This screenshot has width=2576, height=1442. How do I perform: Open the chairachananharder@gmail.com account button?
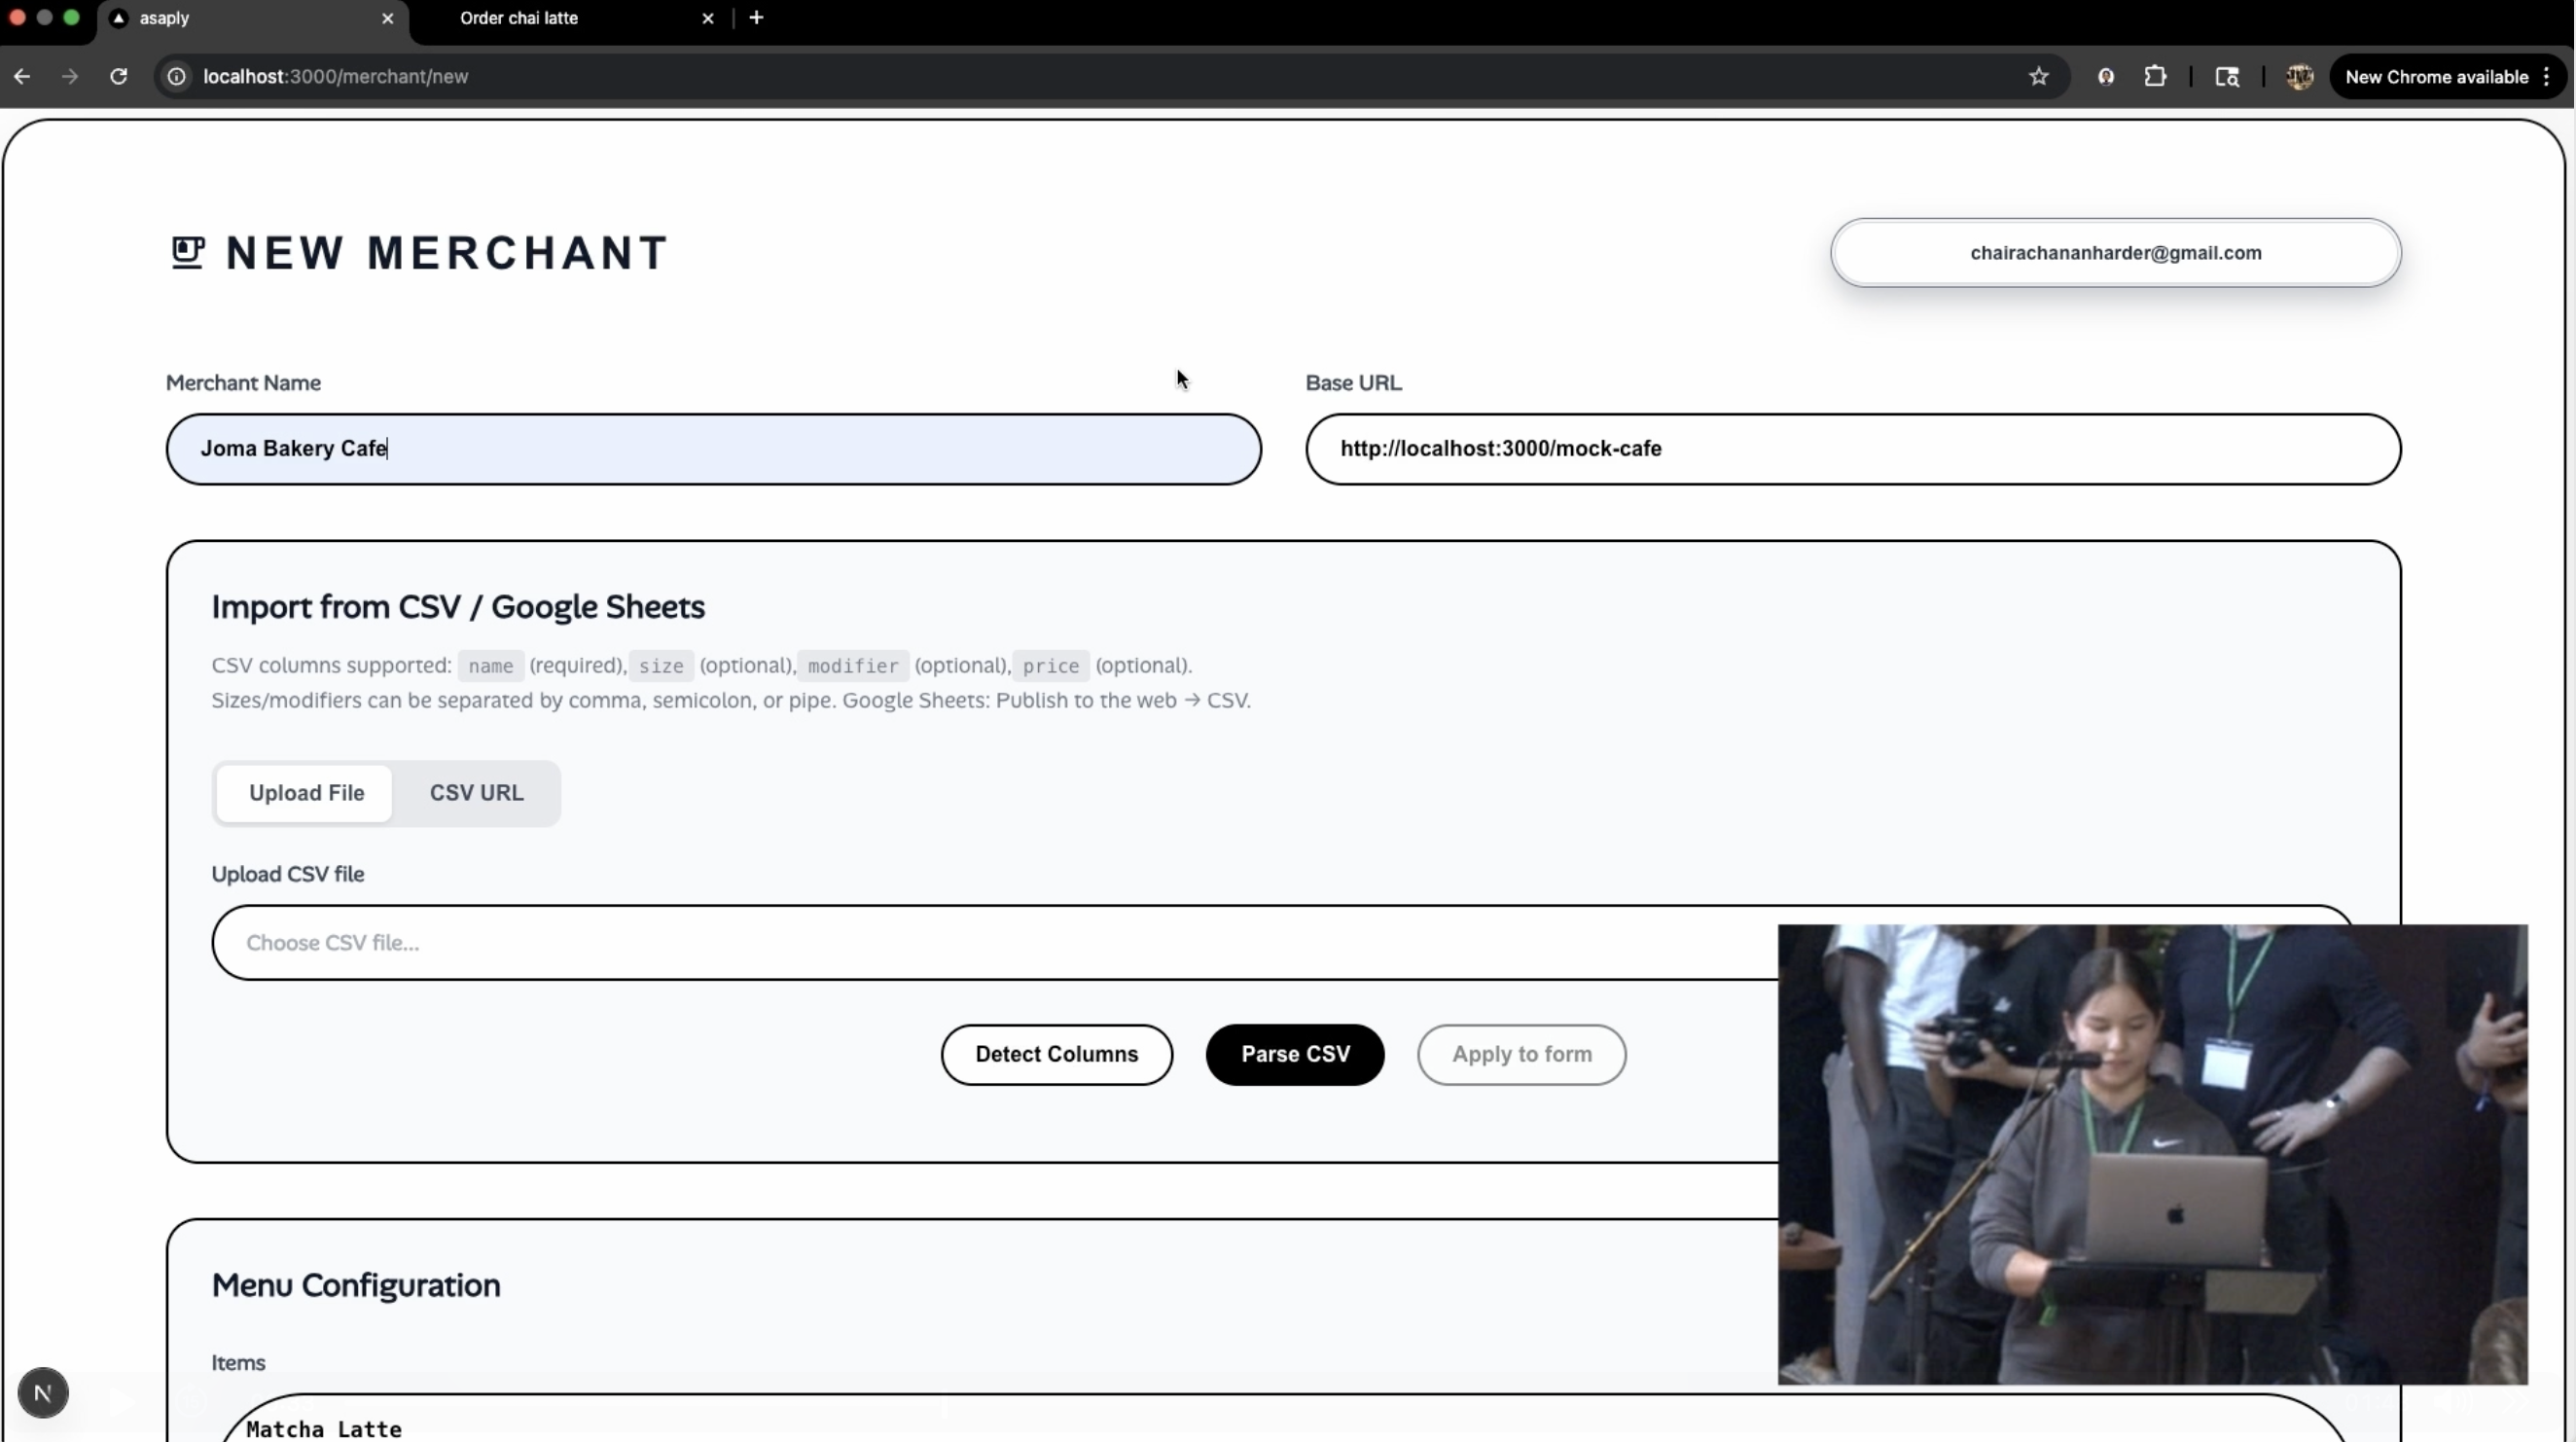(2115, 253)
